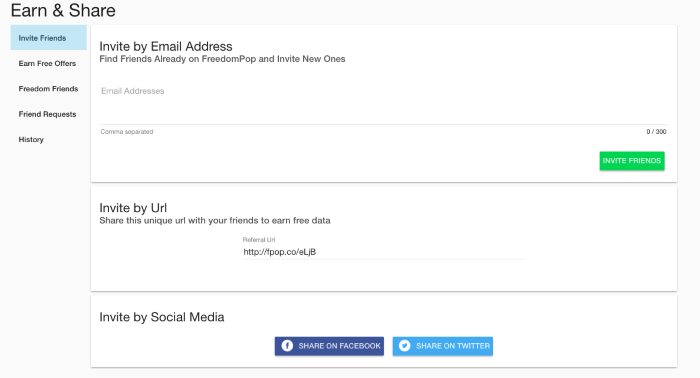The height and width of the screenshot is (378, 700).
Task: Click 'Share this unique url' description text
Action: (x=215, y=220)
